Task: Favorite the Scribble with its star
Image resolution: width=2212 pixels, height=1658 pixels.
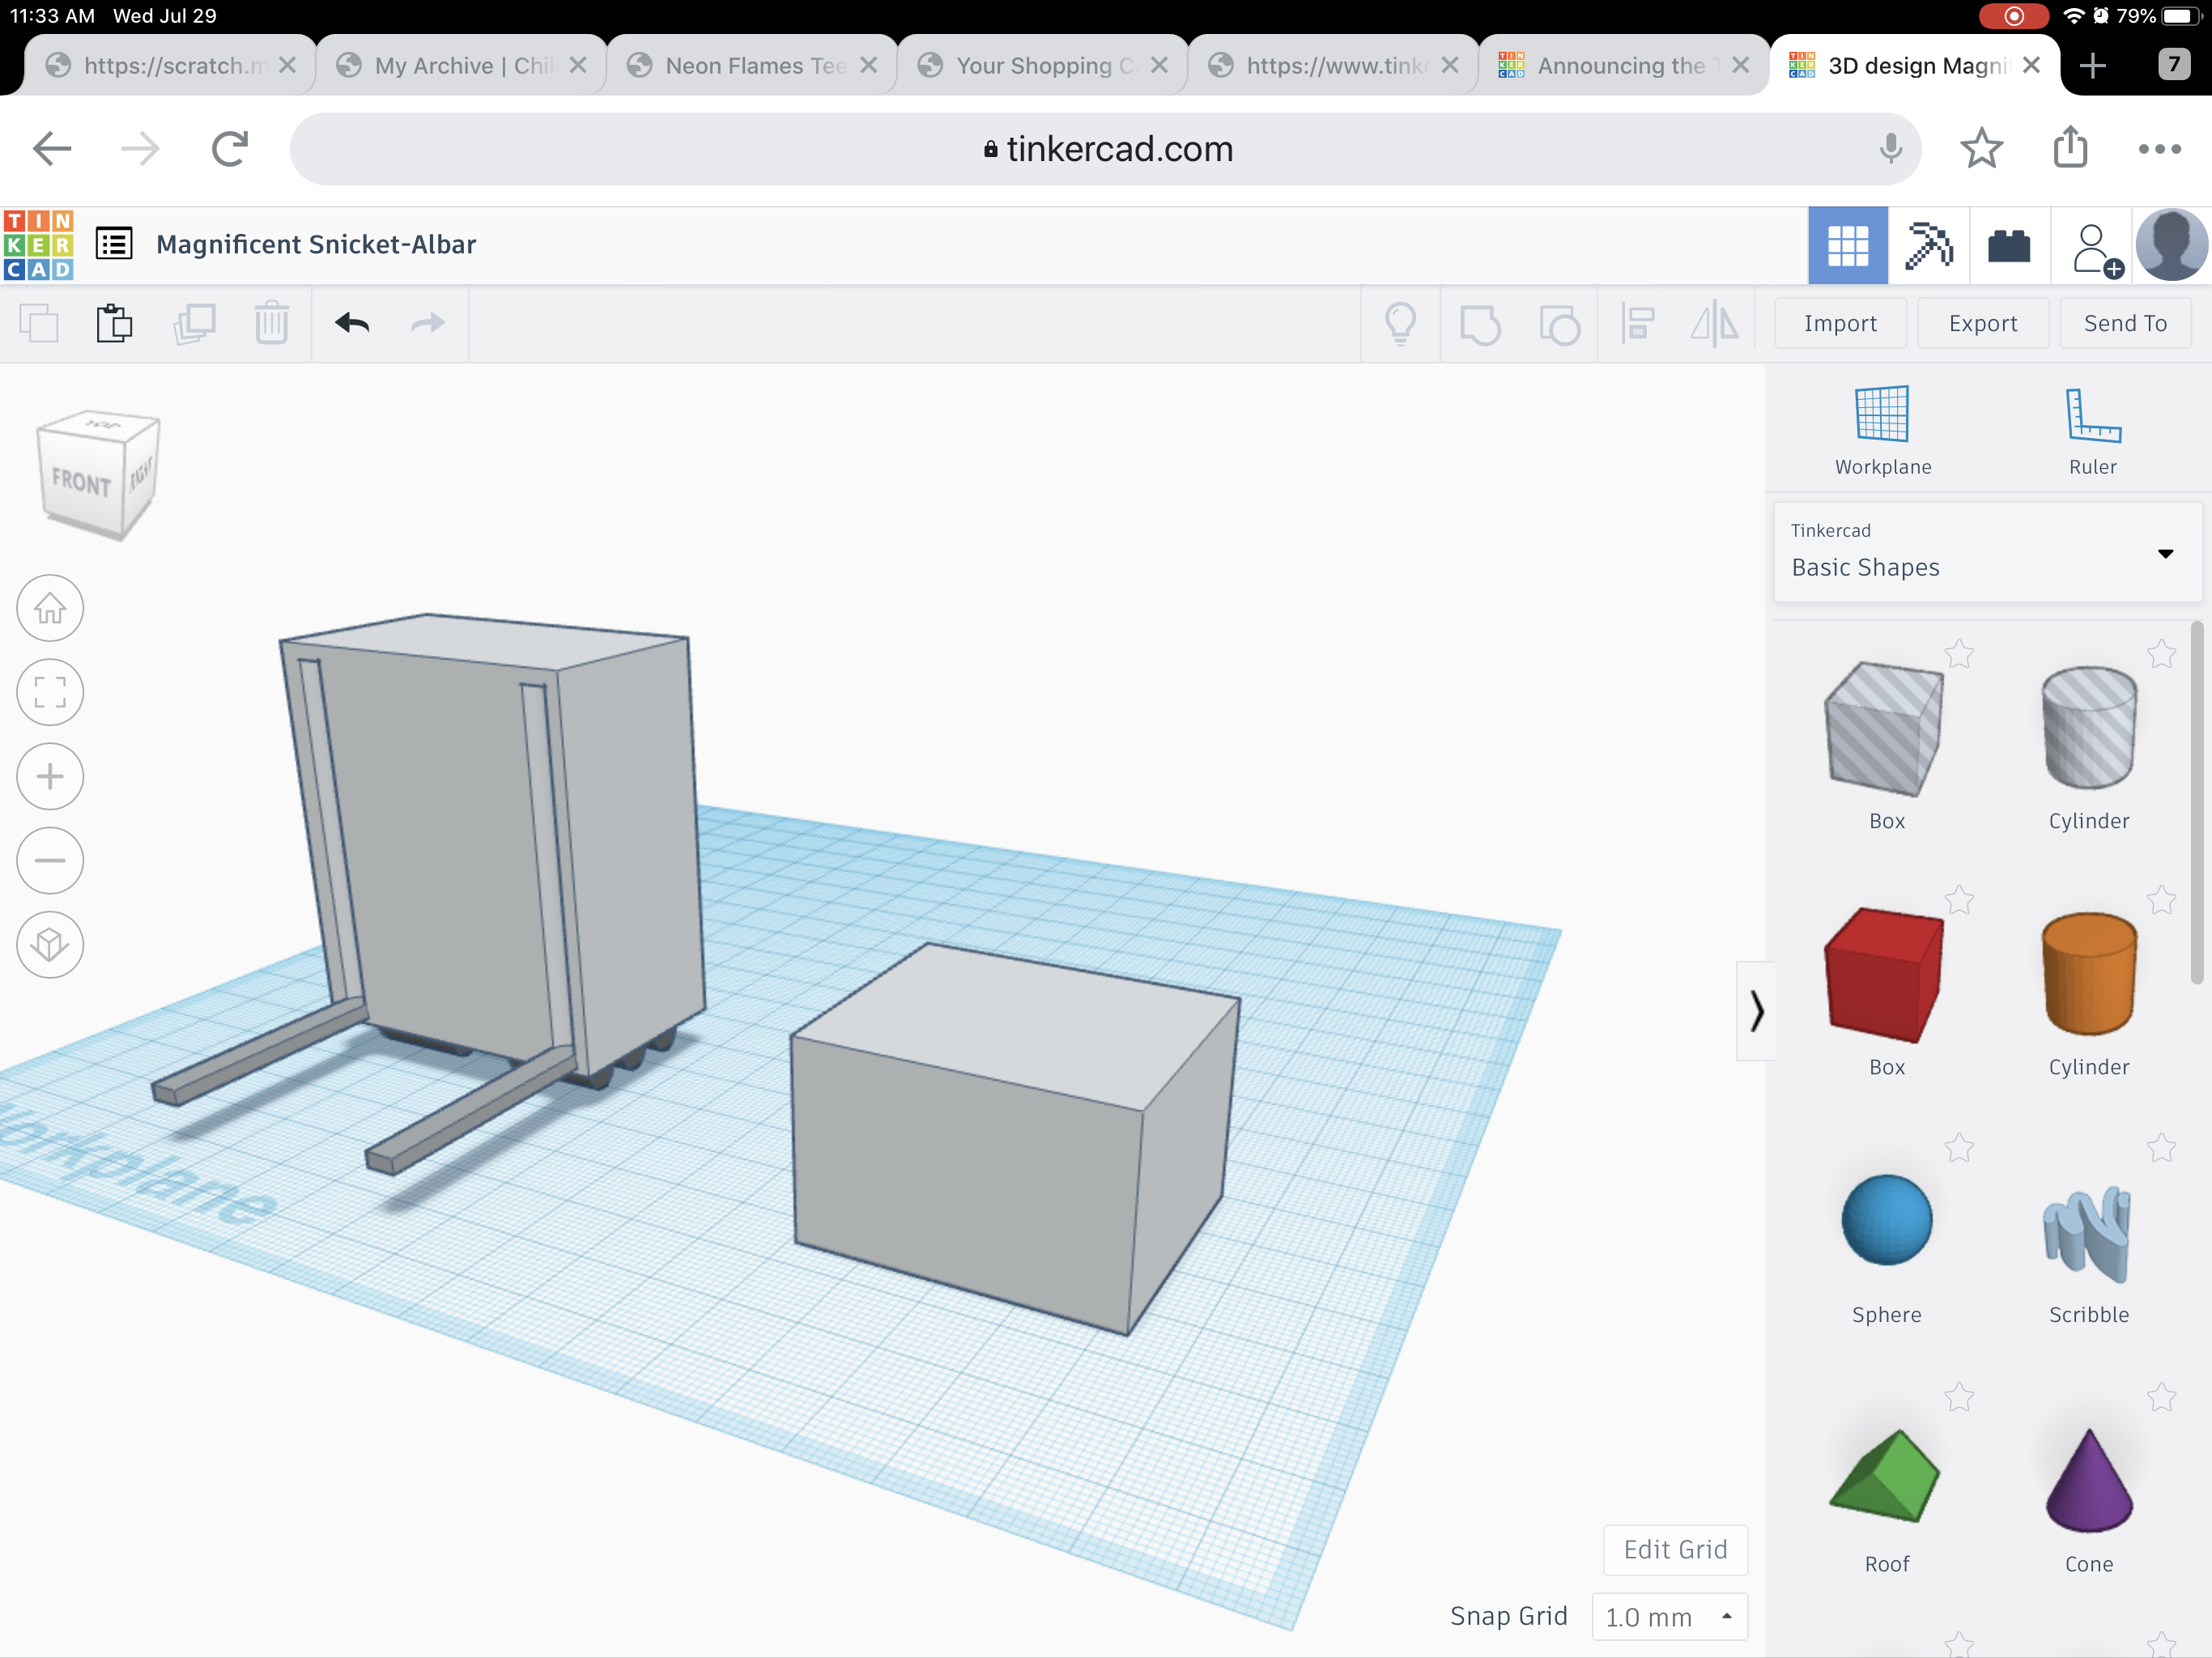Action: pos(2161,1148)
